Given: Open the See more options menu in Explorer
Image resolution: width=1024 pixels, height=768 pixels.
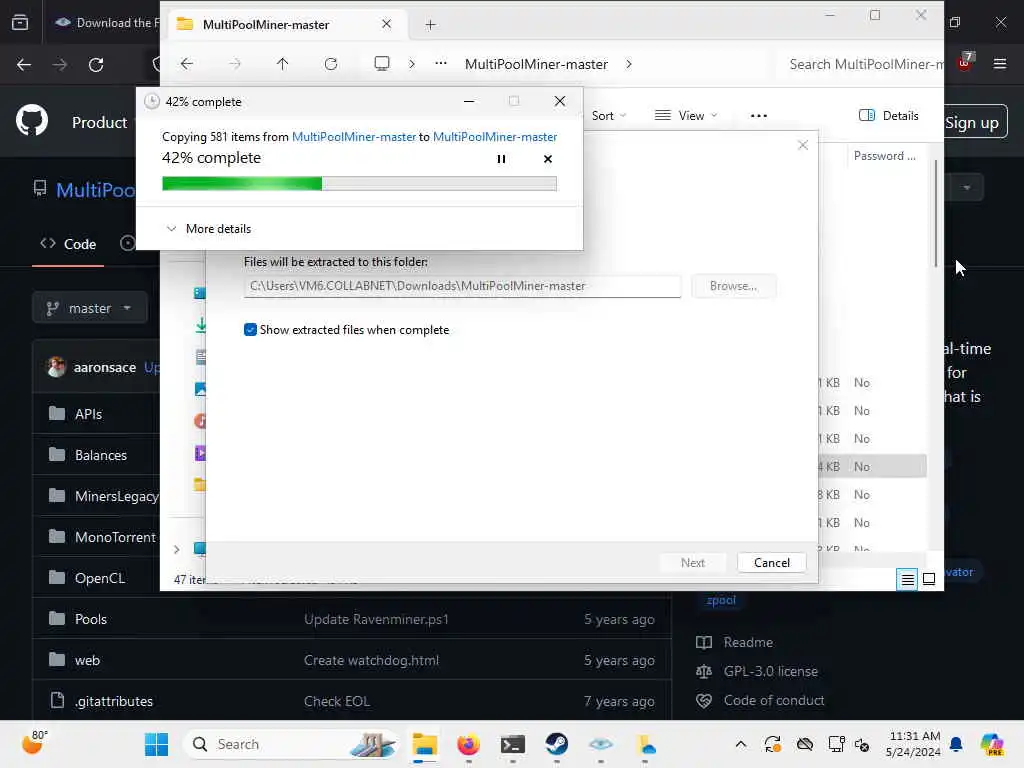Looking at the screenshot, I should [x=758, y=116].
